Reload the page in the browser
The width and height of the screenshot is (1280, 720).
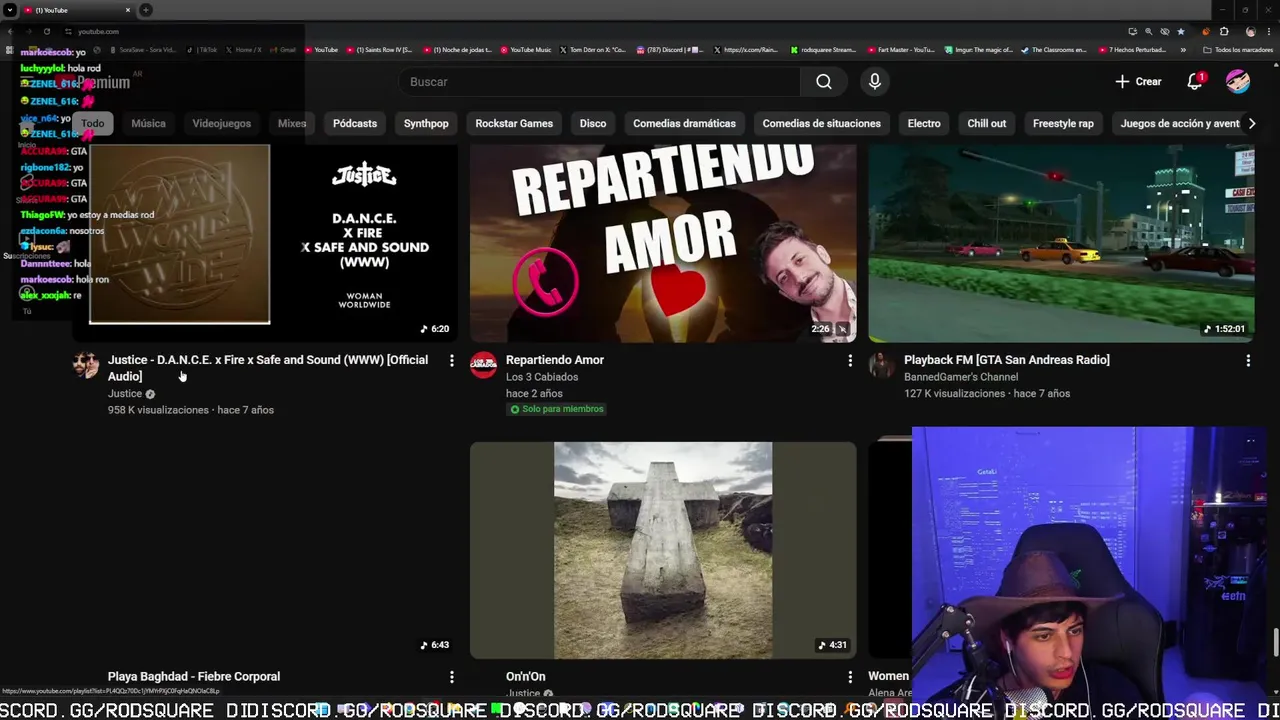tap(46, 31)
